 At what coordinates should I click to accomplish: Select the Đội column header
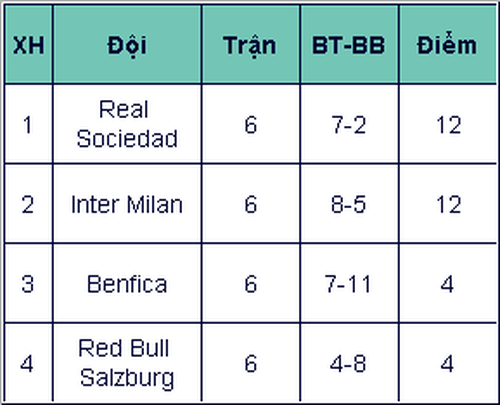[x=127, y=44]
